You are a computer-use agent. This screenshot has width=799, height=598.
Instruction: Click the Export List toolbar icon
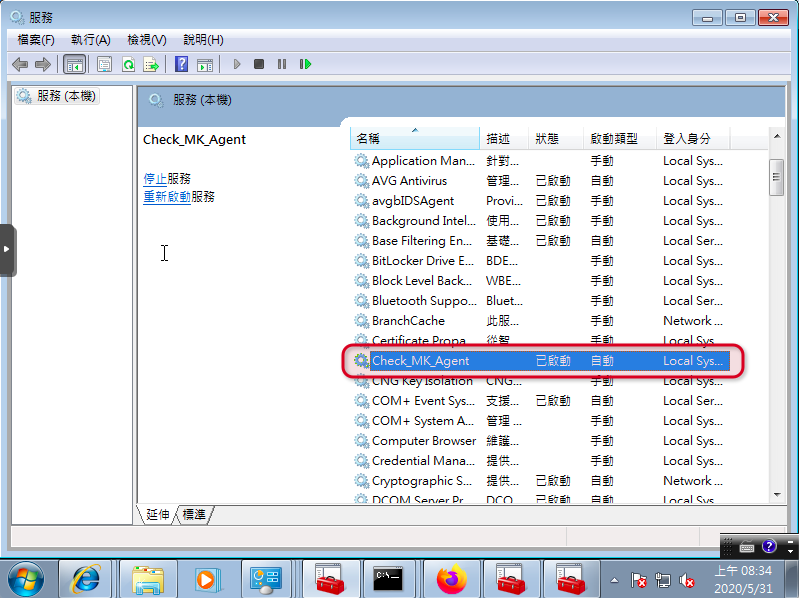coord(151,64)
